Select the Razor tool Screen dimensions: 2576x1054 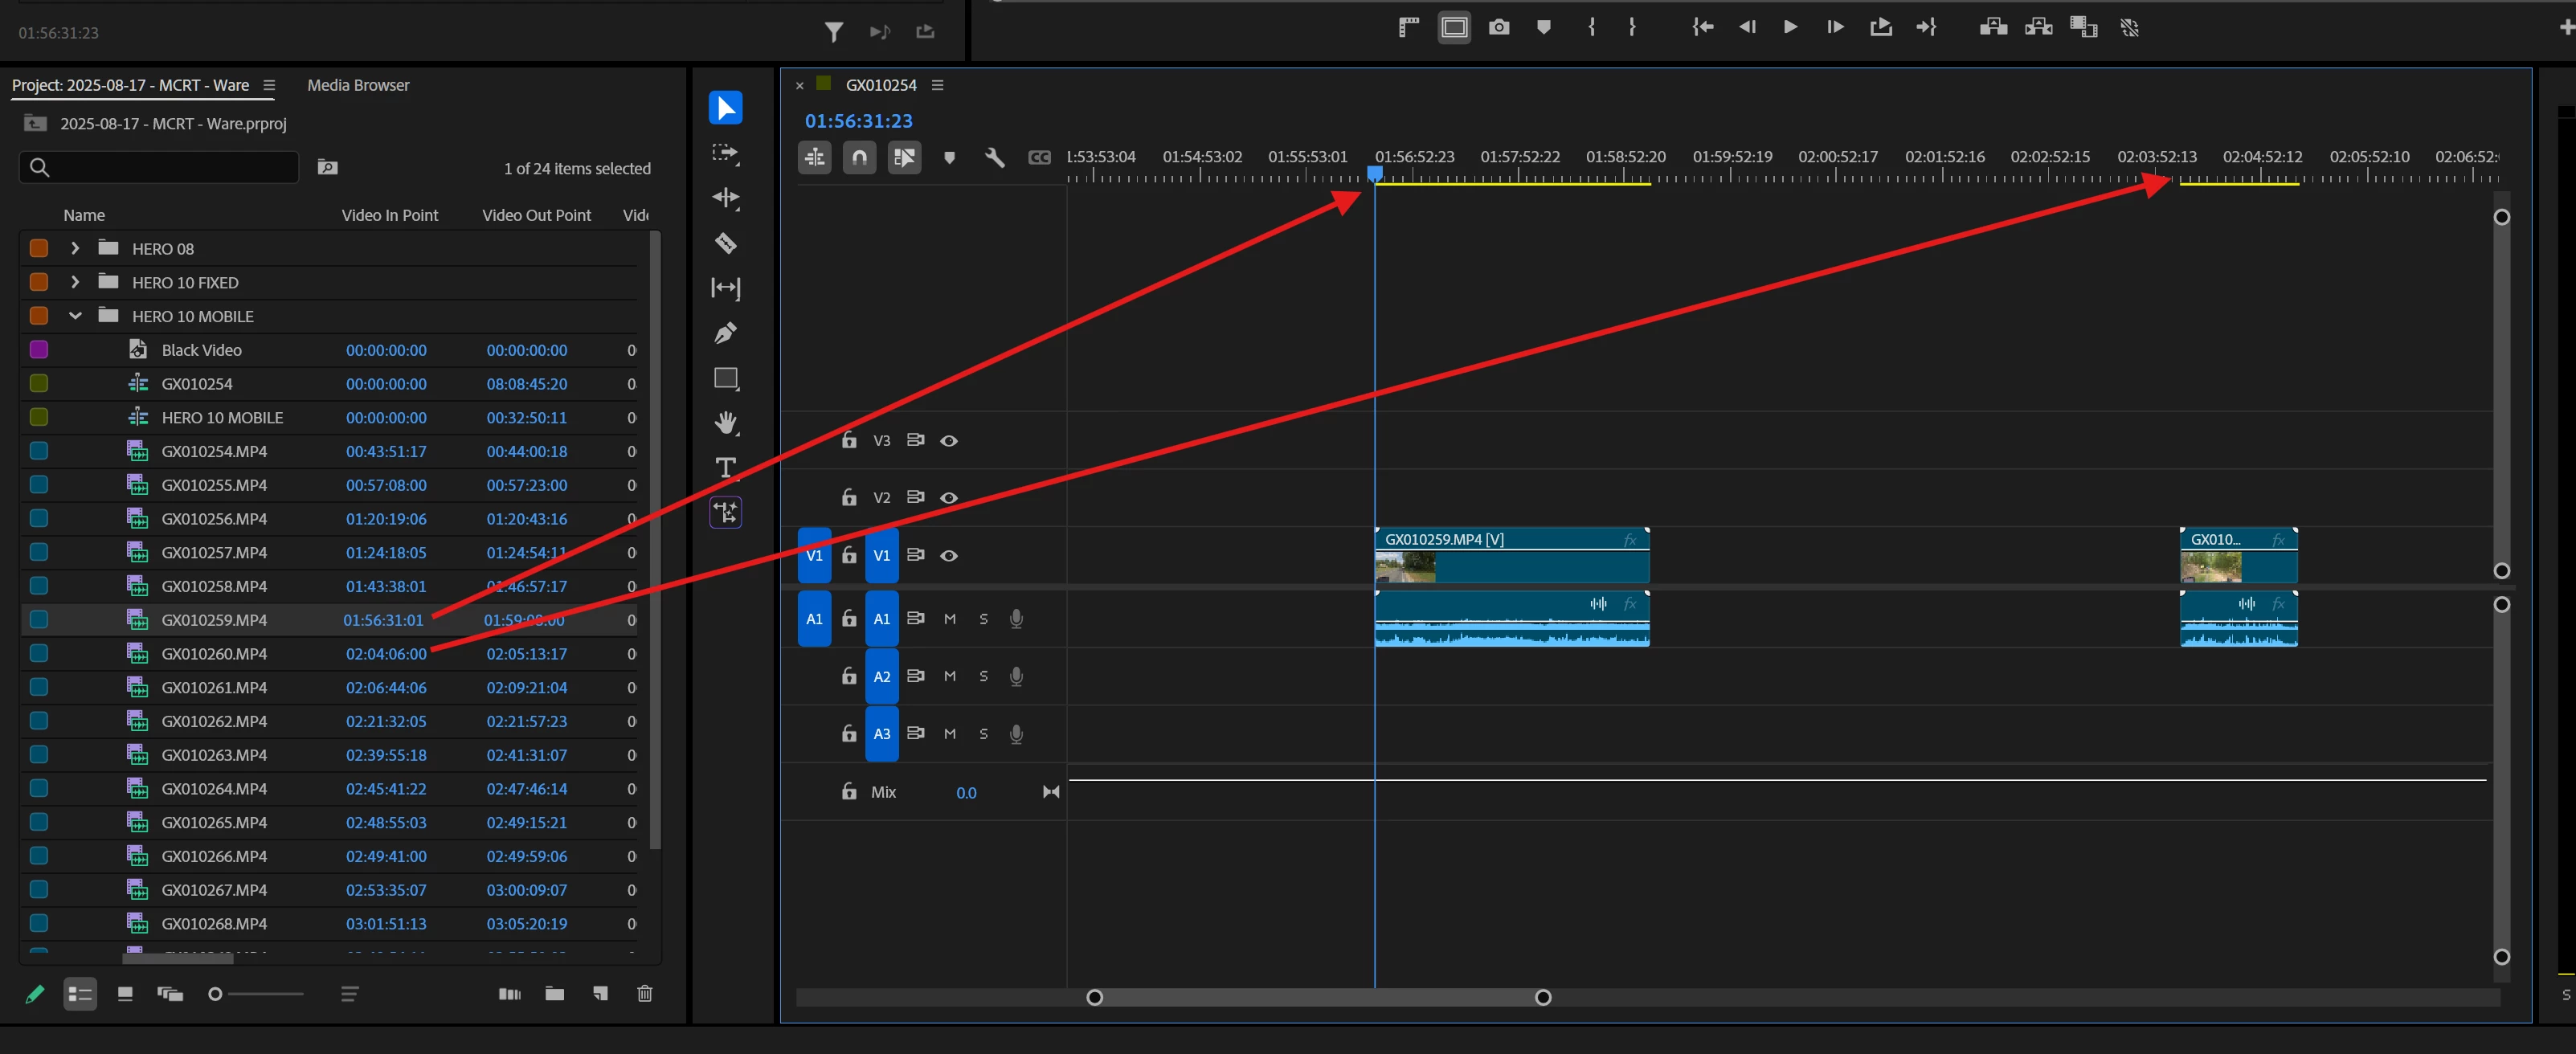(725, 243)
